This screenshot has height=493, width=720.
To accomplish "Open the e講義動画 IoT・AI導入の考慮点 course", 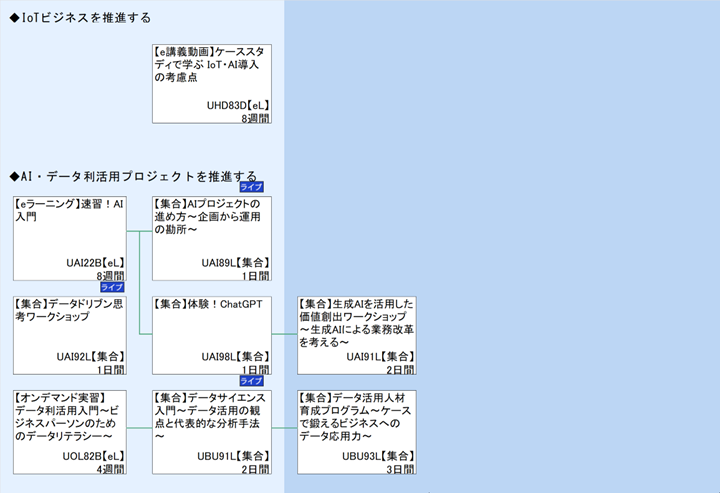I will tap(212, 82).
